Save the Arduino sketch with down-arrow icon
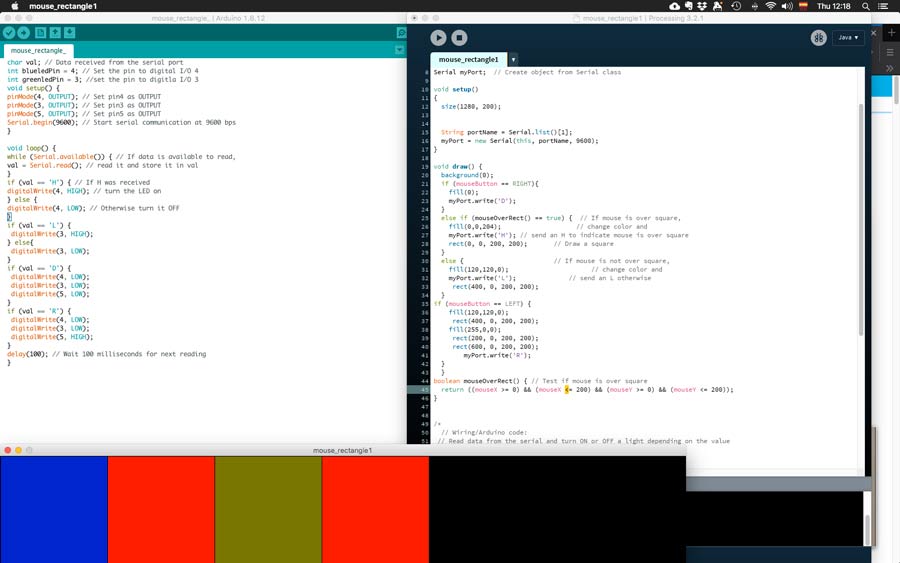Viewport: 900px width, 563px height. point(70,33)
